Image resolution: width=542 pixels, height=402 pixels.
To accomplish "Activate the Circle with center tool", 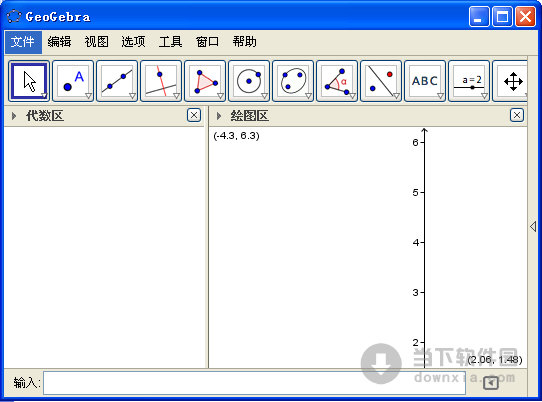I will click(x=249, y=81).
